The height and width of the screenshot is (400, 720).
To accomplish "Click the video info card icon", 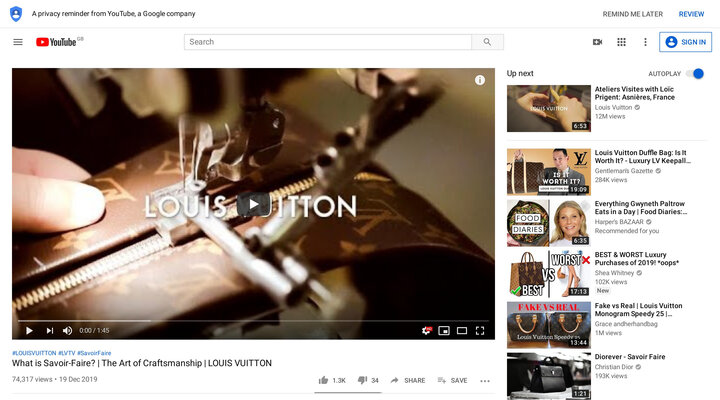I will point(480,80).
